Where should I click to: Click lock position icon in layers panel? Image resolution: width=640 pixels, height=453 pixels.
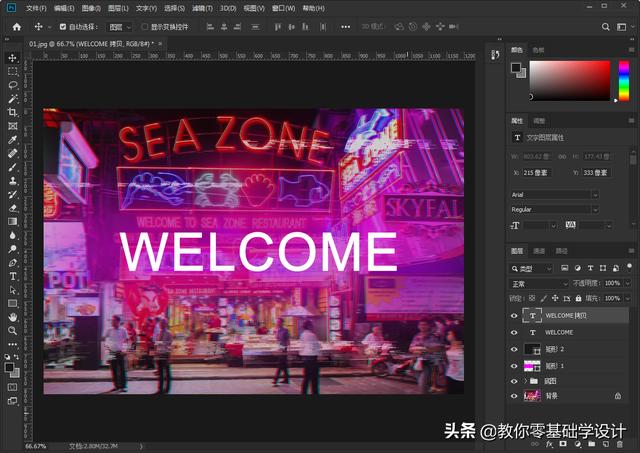click(555, 298)
